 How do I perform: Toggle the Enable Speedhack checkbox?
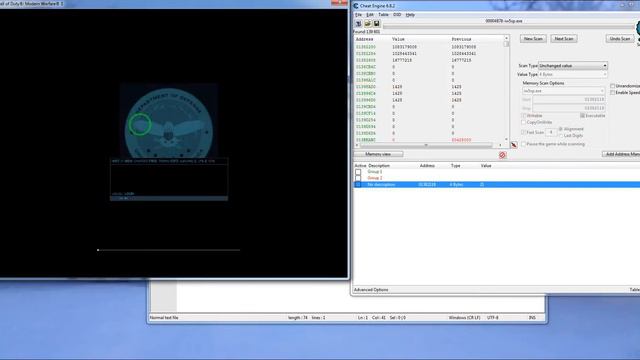613,93
